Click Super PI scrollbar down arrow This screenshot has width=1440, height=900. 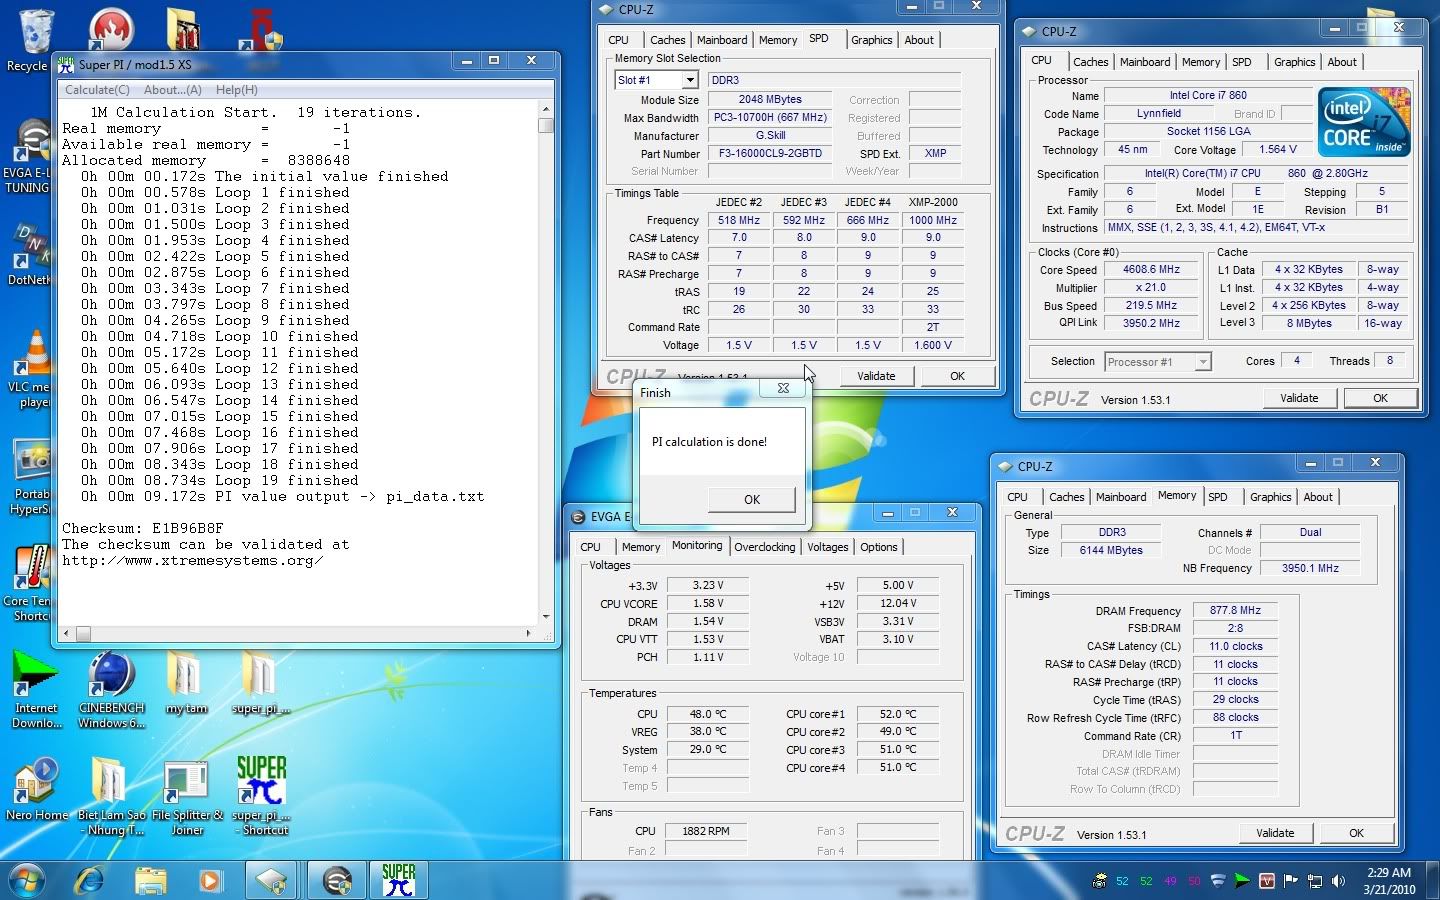click(x=546, y=617)
